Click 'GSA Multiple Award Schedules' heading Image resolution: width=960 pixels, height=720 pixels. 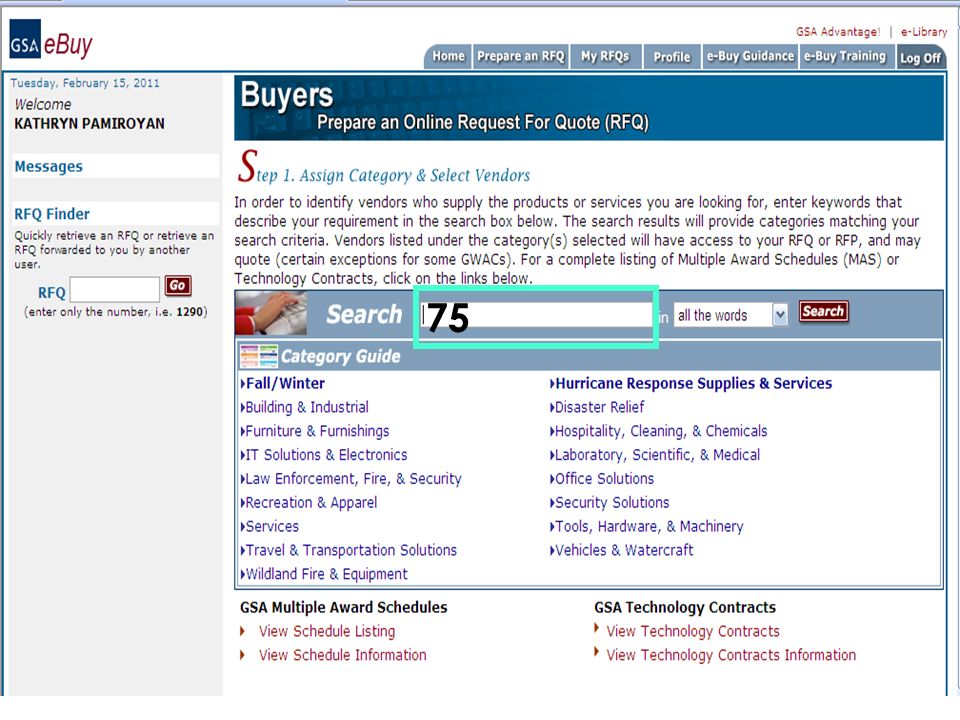[x=343, y=607]
